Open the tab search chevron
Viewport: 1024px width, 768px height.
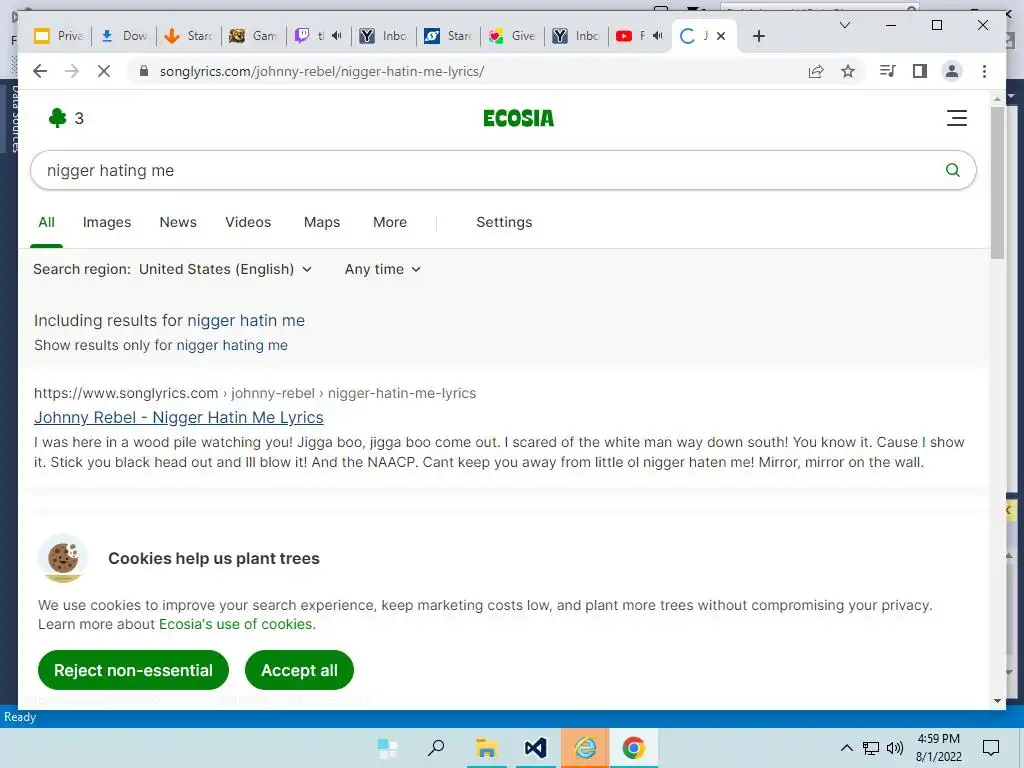[x=844, y=25]
